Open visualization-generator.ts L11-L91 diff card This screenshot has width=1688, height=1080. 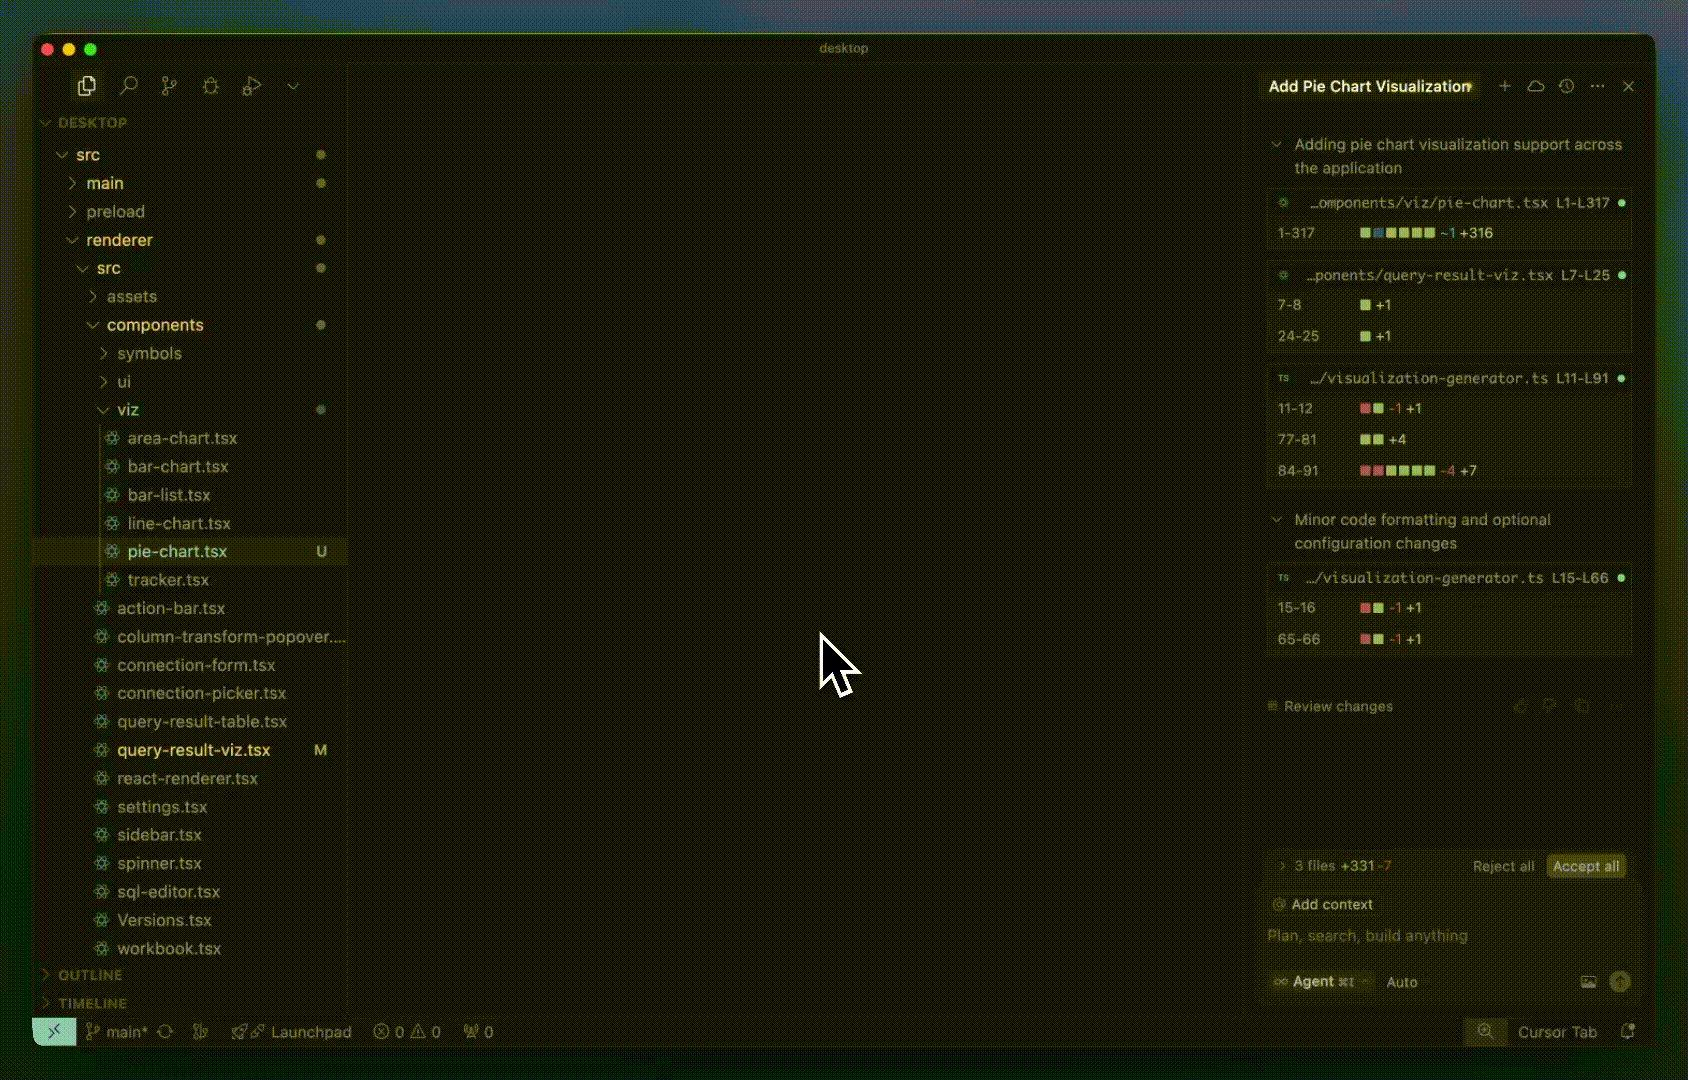pos(1449,378)
